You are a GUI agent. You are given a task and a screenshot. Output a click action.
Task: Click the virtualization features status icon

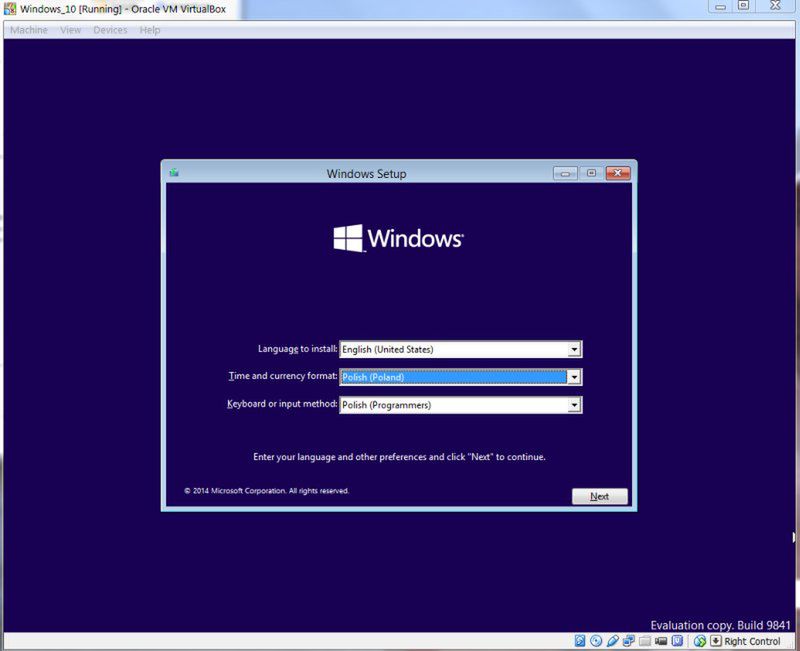click(x=678, y=641)
